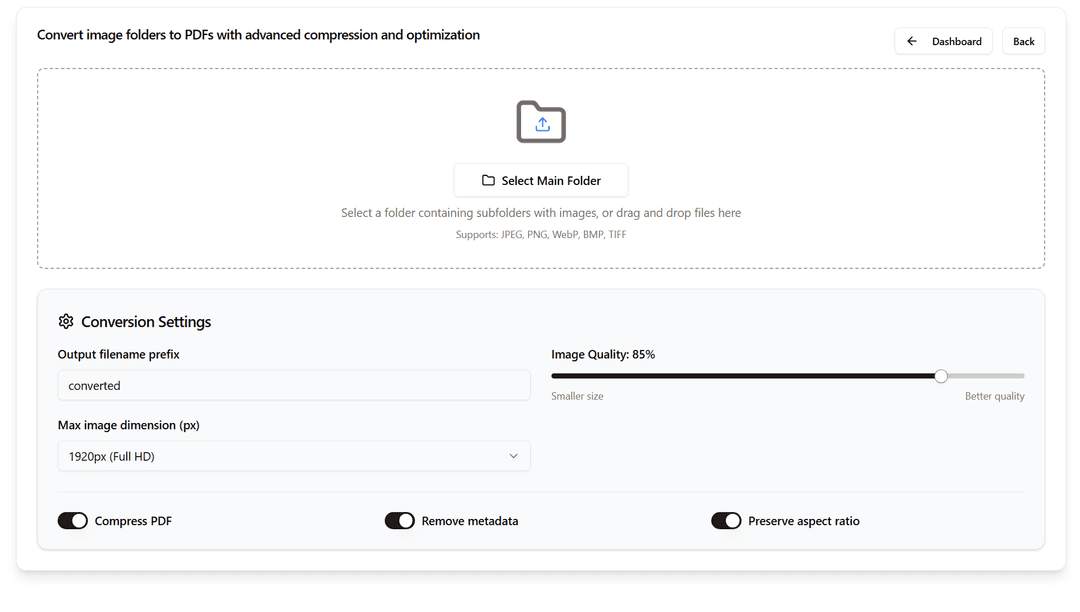Image resolution: width=1080 pixels, height=612 pixels.
Task: Click the Conversion Settings gear icon
Action: coord(66,322)
